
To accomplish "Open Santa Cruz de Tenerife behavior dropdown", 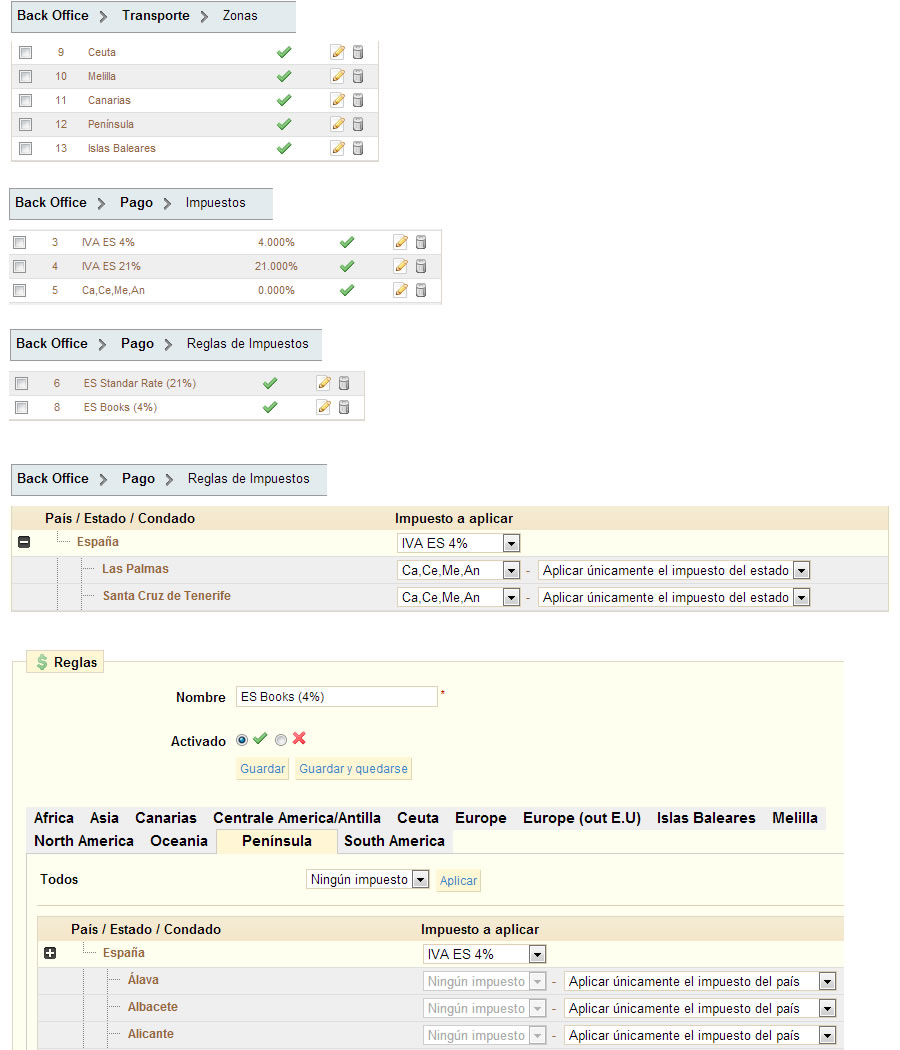I will [674, 597].
